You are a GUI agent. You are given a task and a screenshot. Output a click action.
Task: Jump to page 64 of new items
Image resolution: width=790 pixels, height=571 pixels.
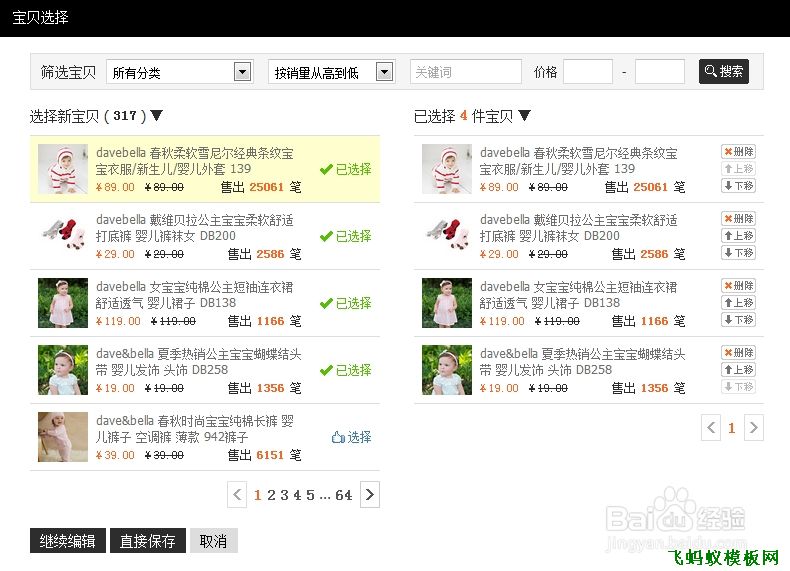pyautogui.click(x=344, y=495)
